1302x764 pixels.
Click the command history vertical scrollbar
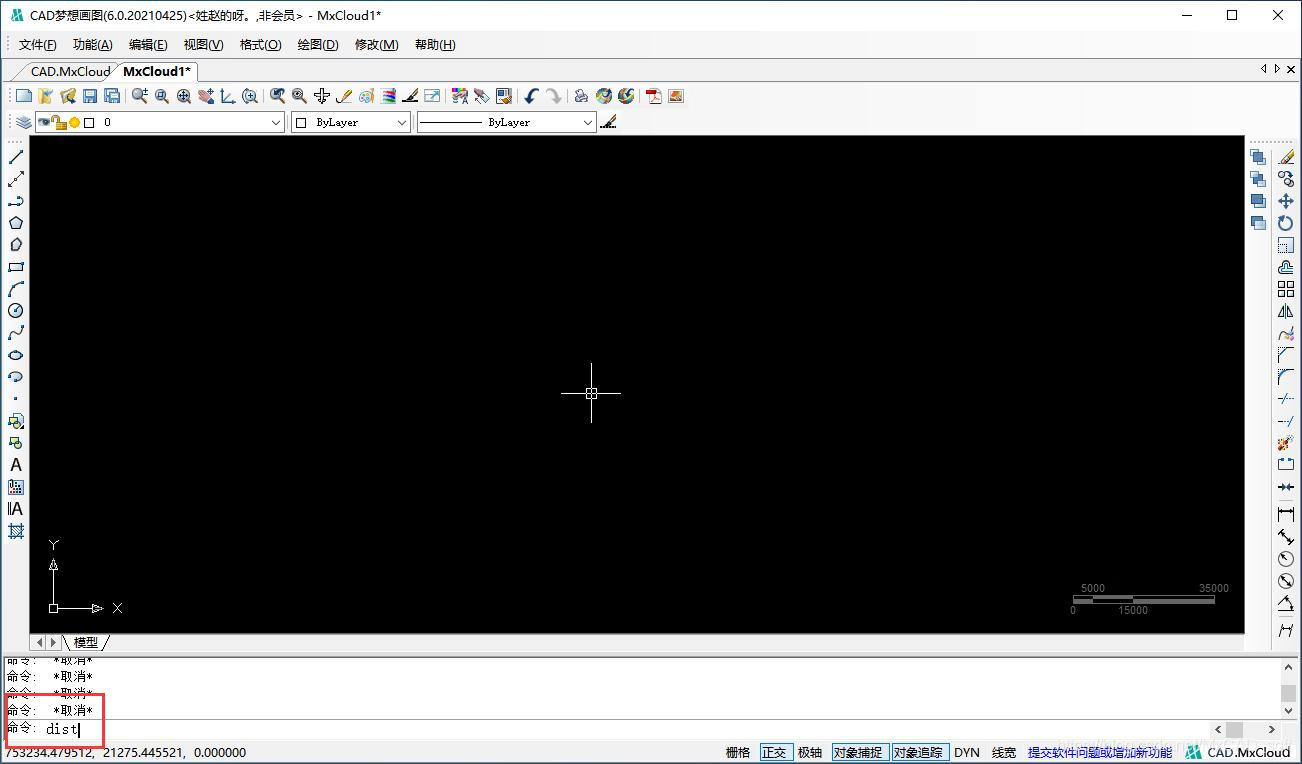tap(1288, 688)
